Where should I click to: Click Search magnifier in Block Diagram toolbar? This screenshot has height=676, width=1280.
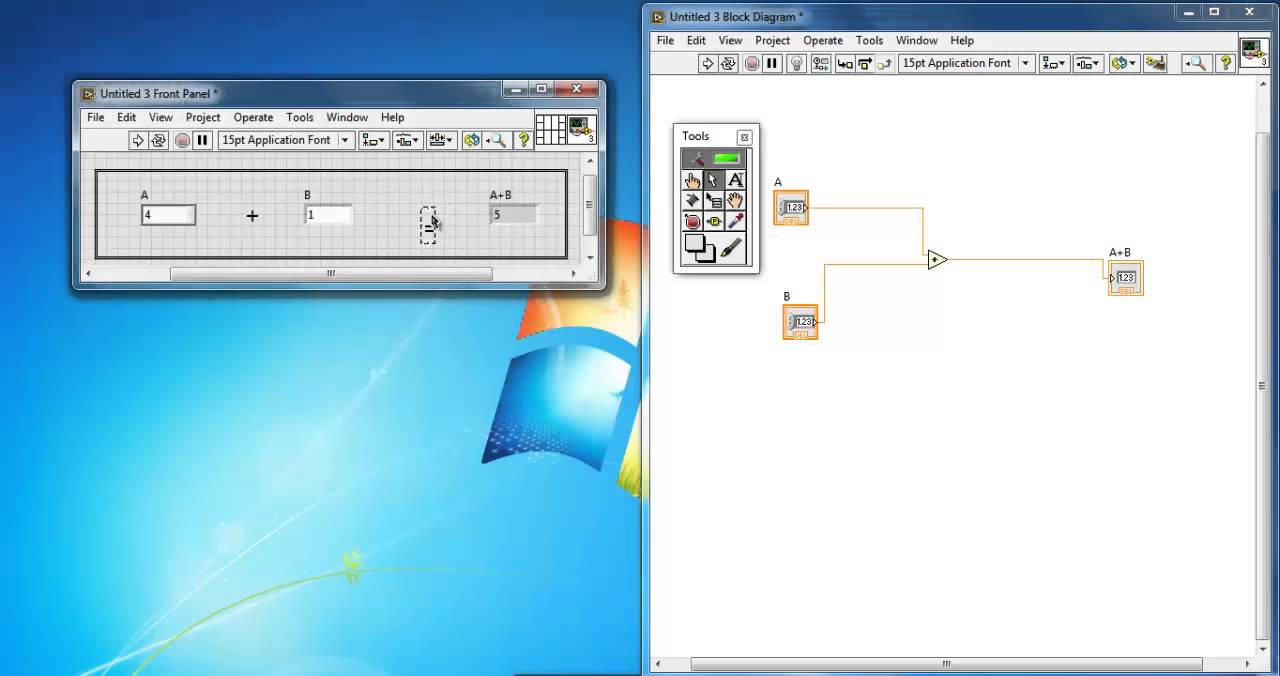click(x=1195, y=63)
